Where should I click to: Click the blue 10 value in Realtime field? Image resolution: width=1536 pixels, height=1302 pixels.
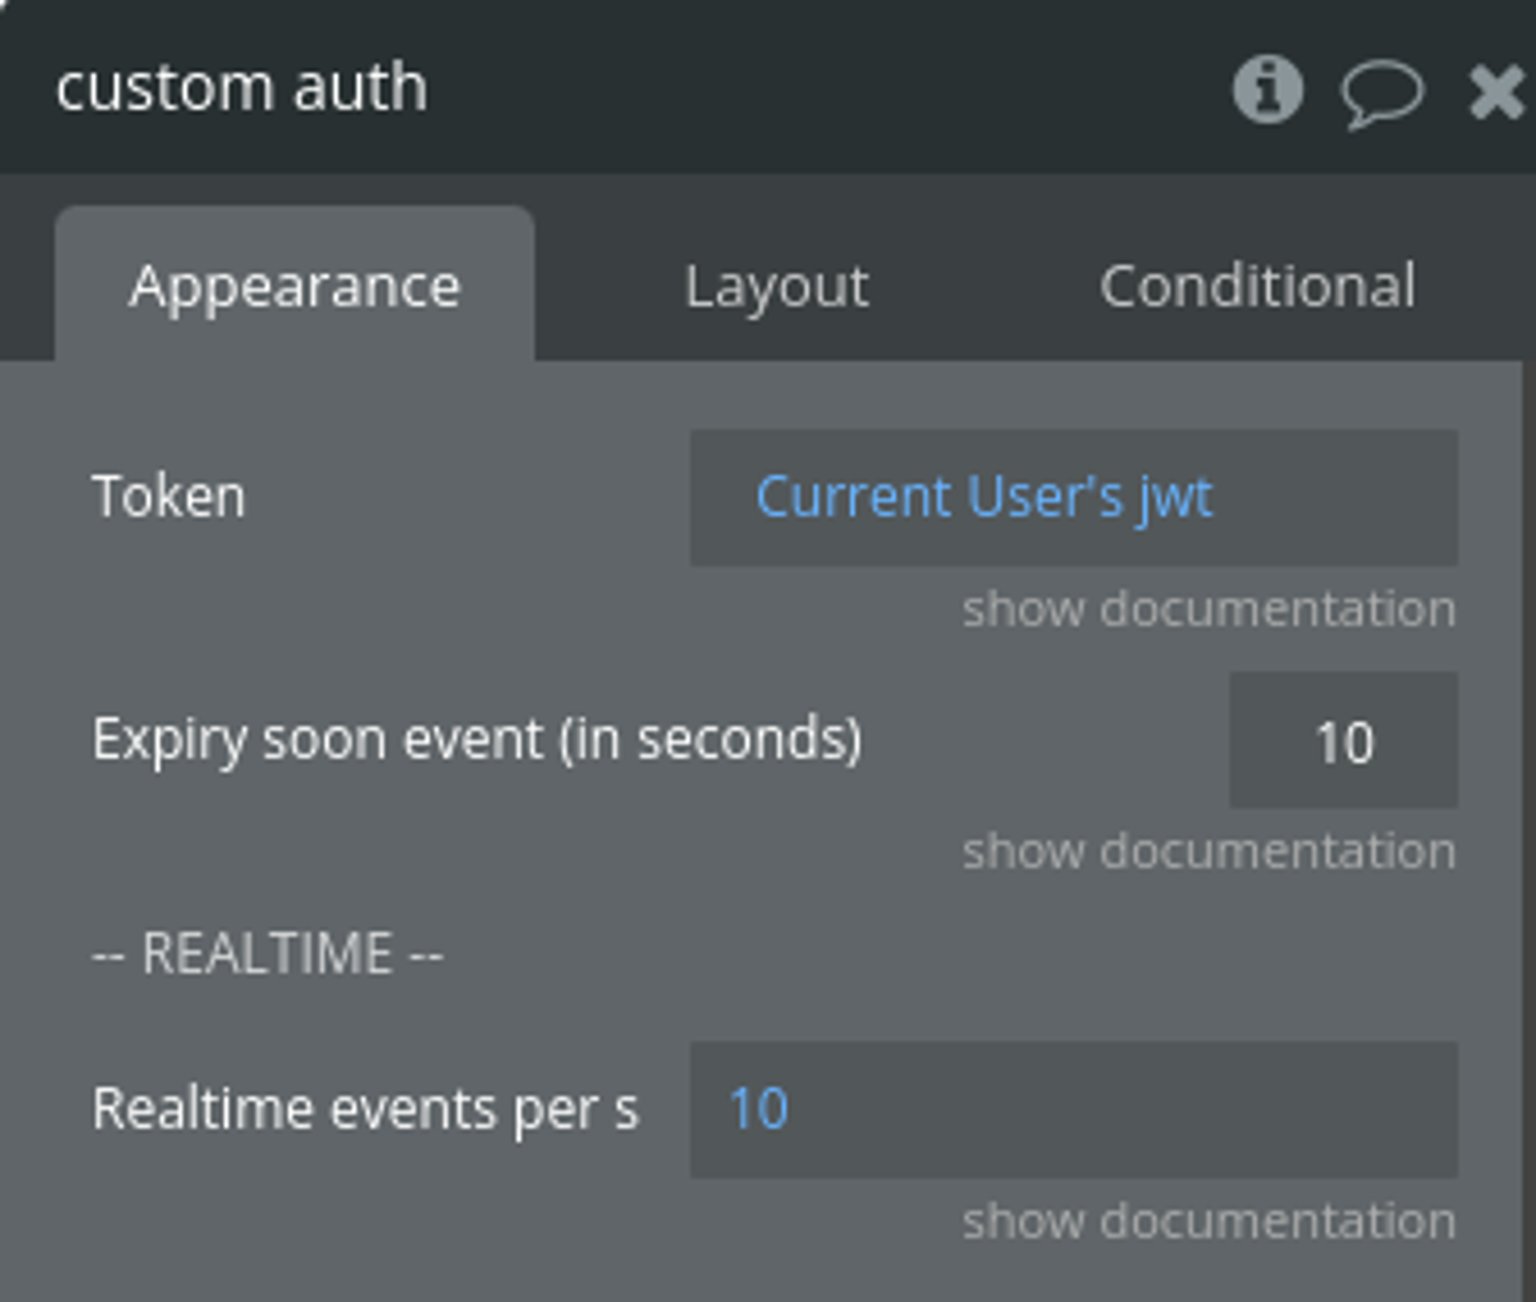point(758,1109)
